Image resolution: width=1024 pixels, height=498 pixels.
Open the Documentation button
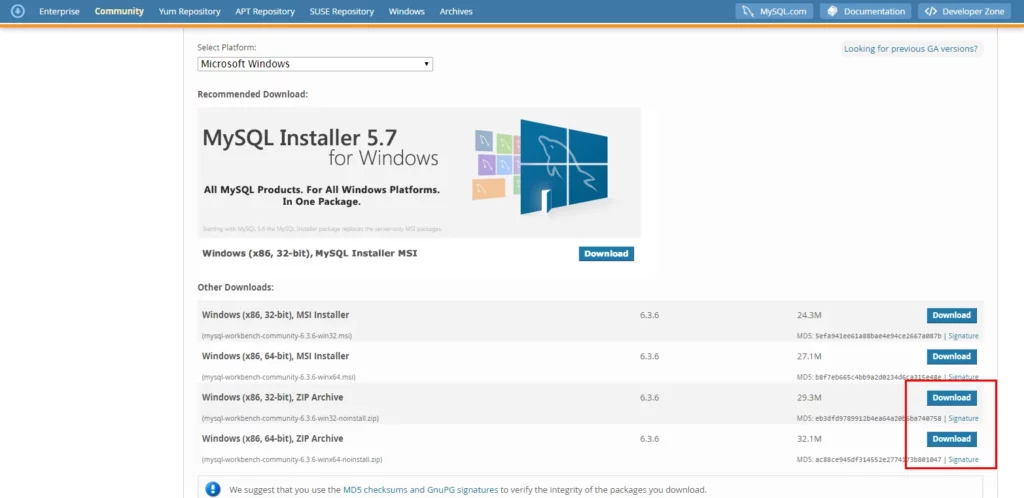(x=865, y=11)
